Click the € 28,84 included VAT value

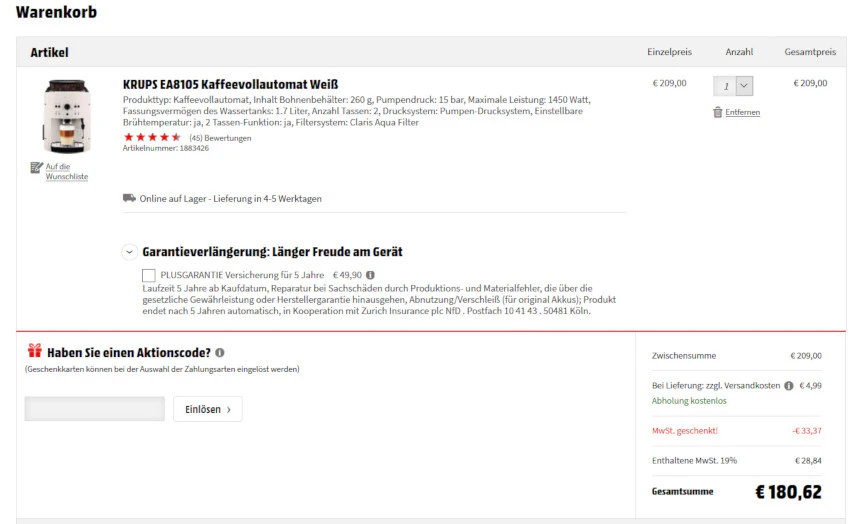pyautogui.click(x=808, y=461)
